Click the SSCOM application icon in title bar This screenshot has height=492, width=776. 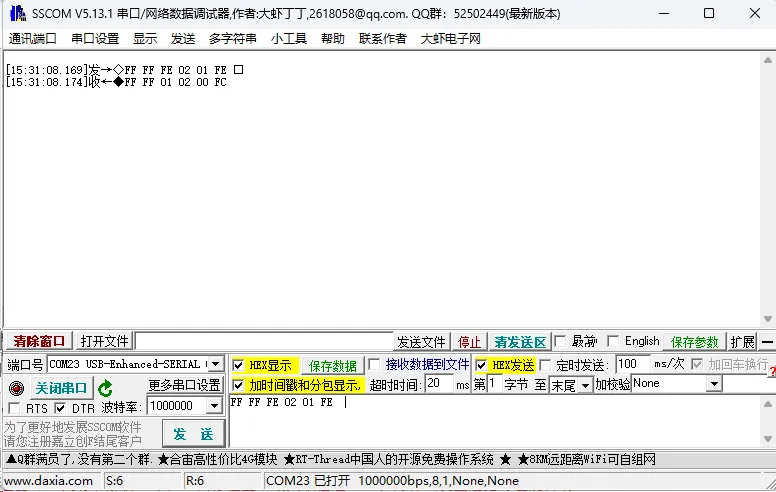(17, 13)
